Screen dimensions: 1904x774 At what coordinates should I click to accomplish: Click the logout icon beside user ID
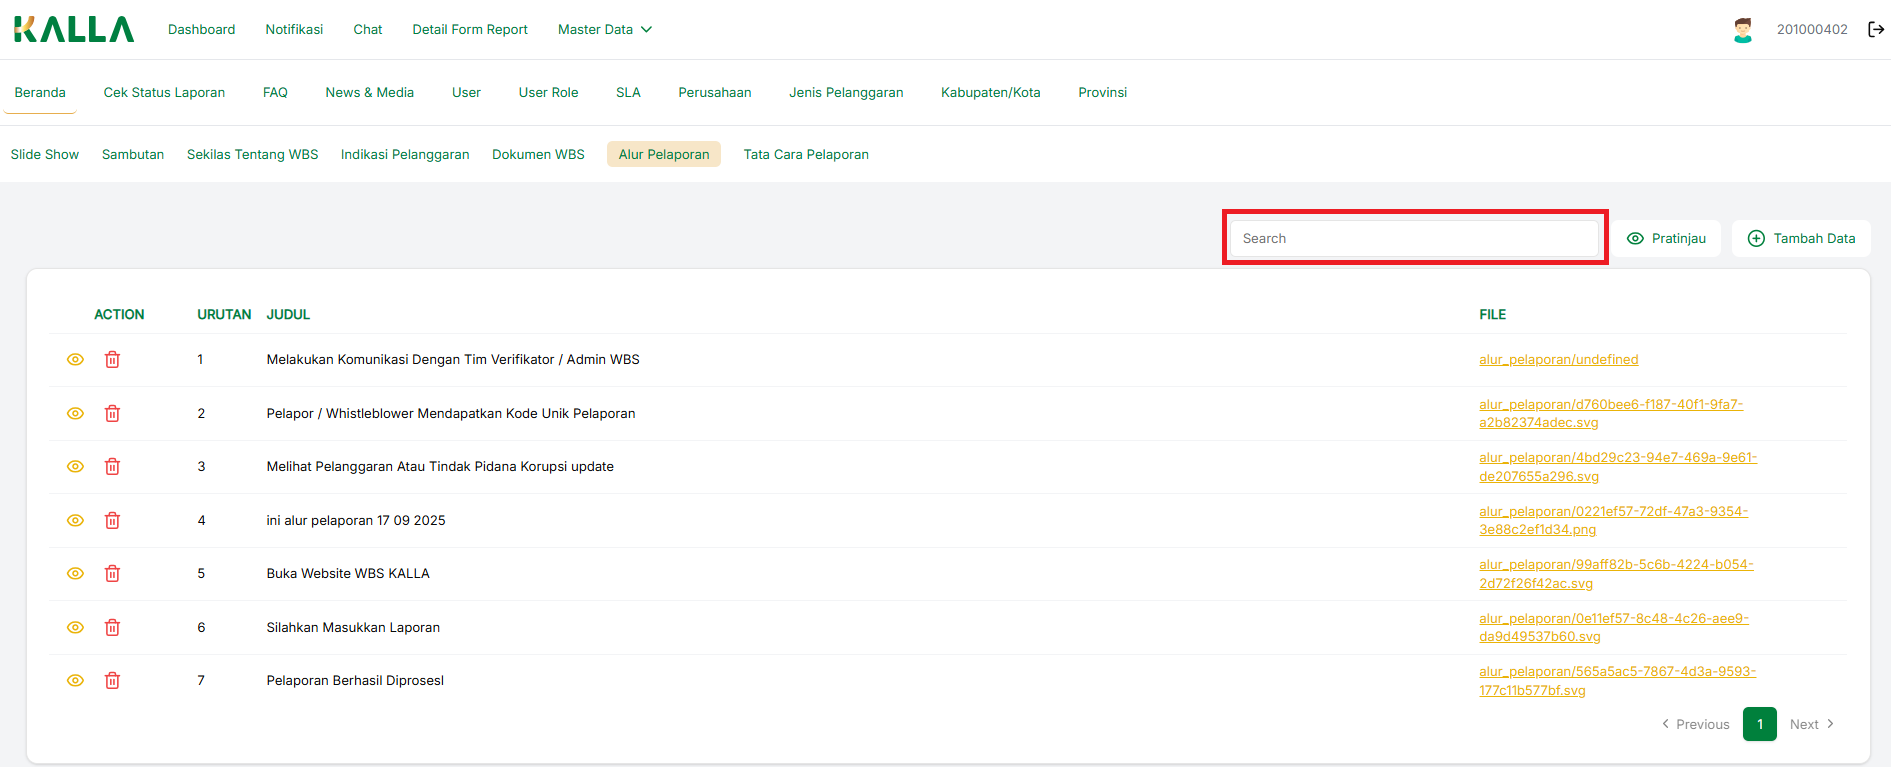[x=1875, y=29]
